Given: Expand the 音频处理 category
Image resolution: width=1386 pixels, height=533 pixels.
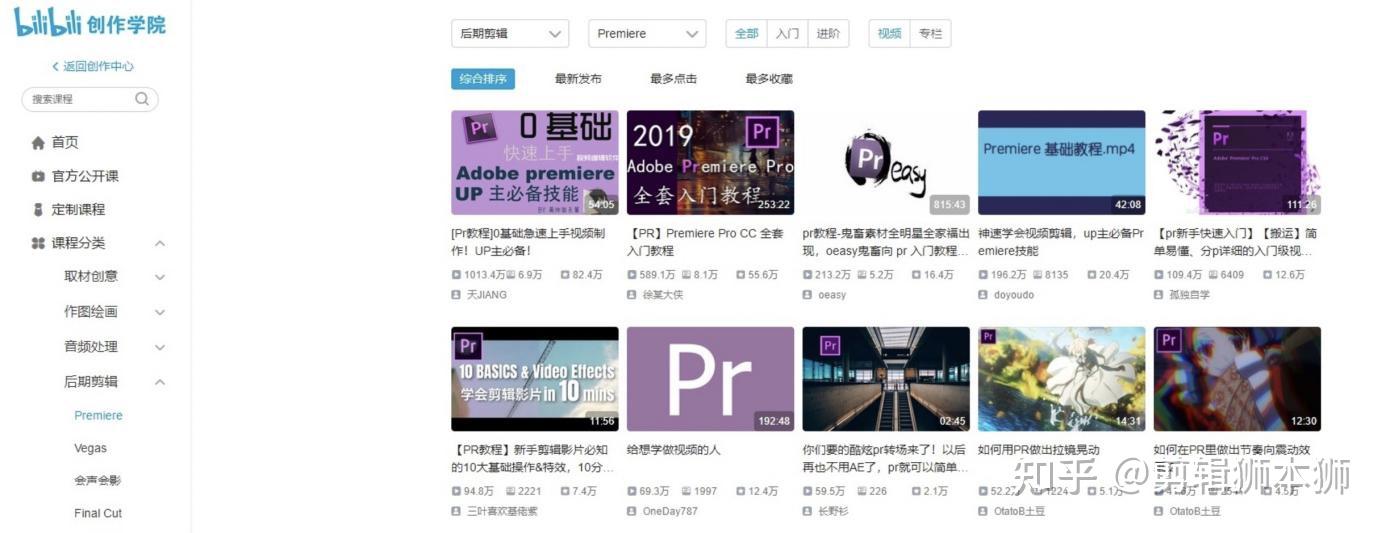Looking at the screenshot, I should (x=160, y=347).
